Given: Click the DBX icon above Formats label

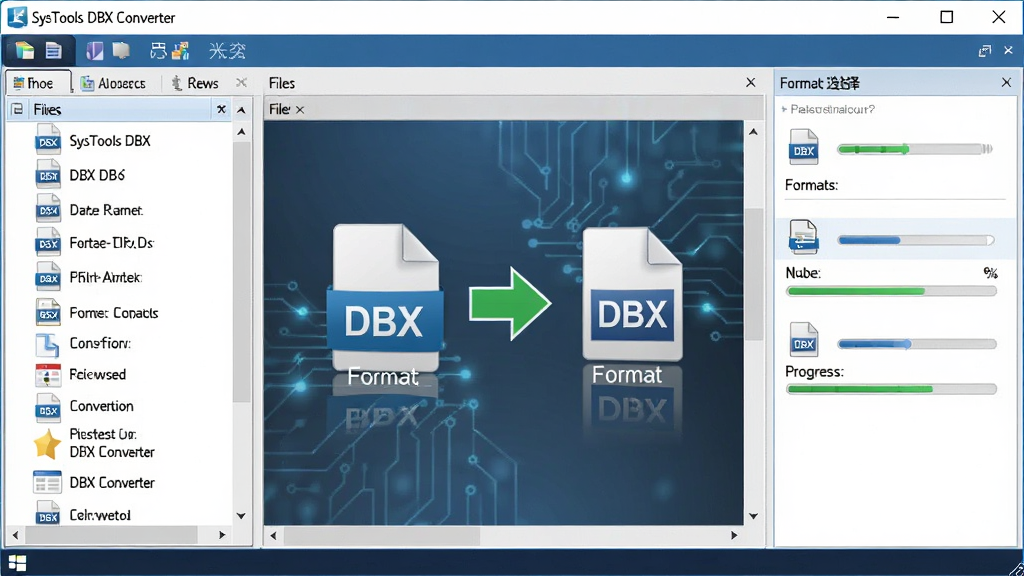Looking at the screenshot, I should coord(803,147).
